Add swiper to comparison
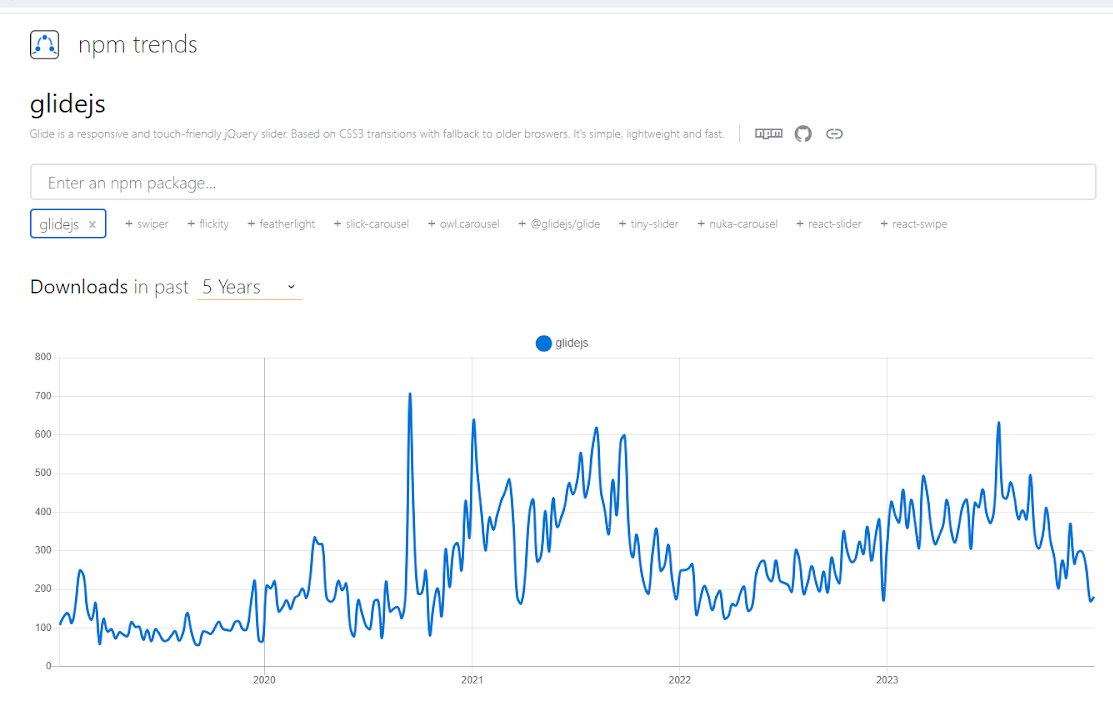The width and height of the screenshot is (1113, 709). click(147, 224)
